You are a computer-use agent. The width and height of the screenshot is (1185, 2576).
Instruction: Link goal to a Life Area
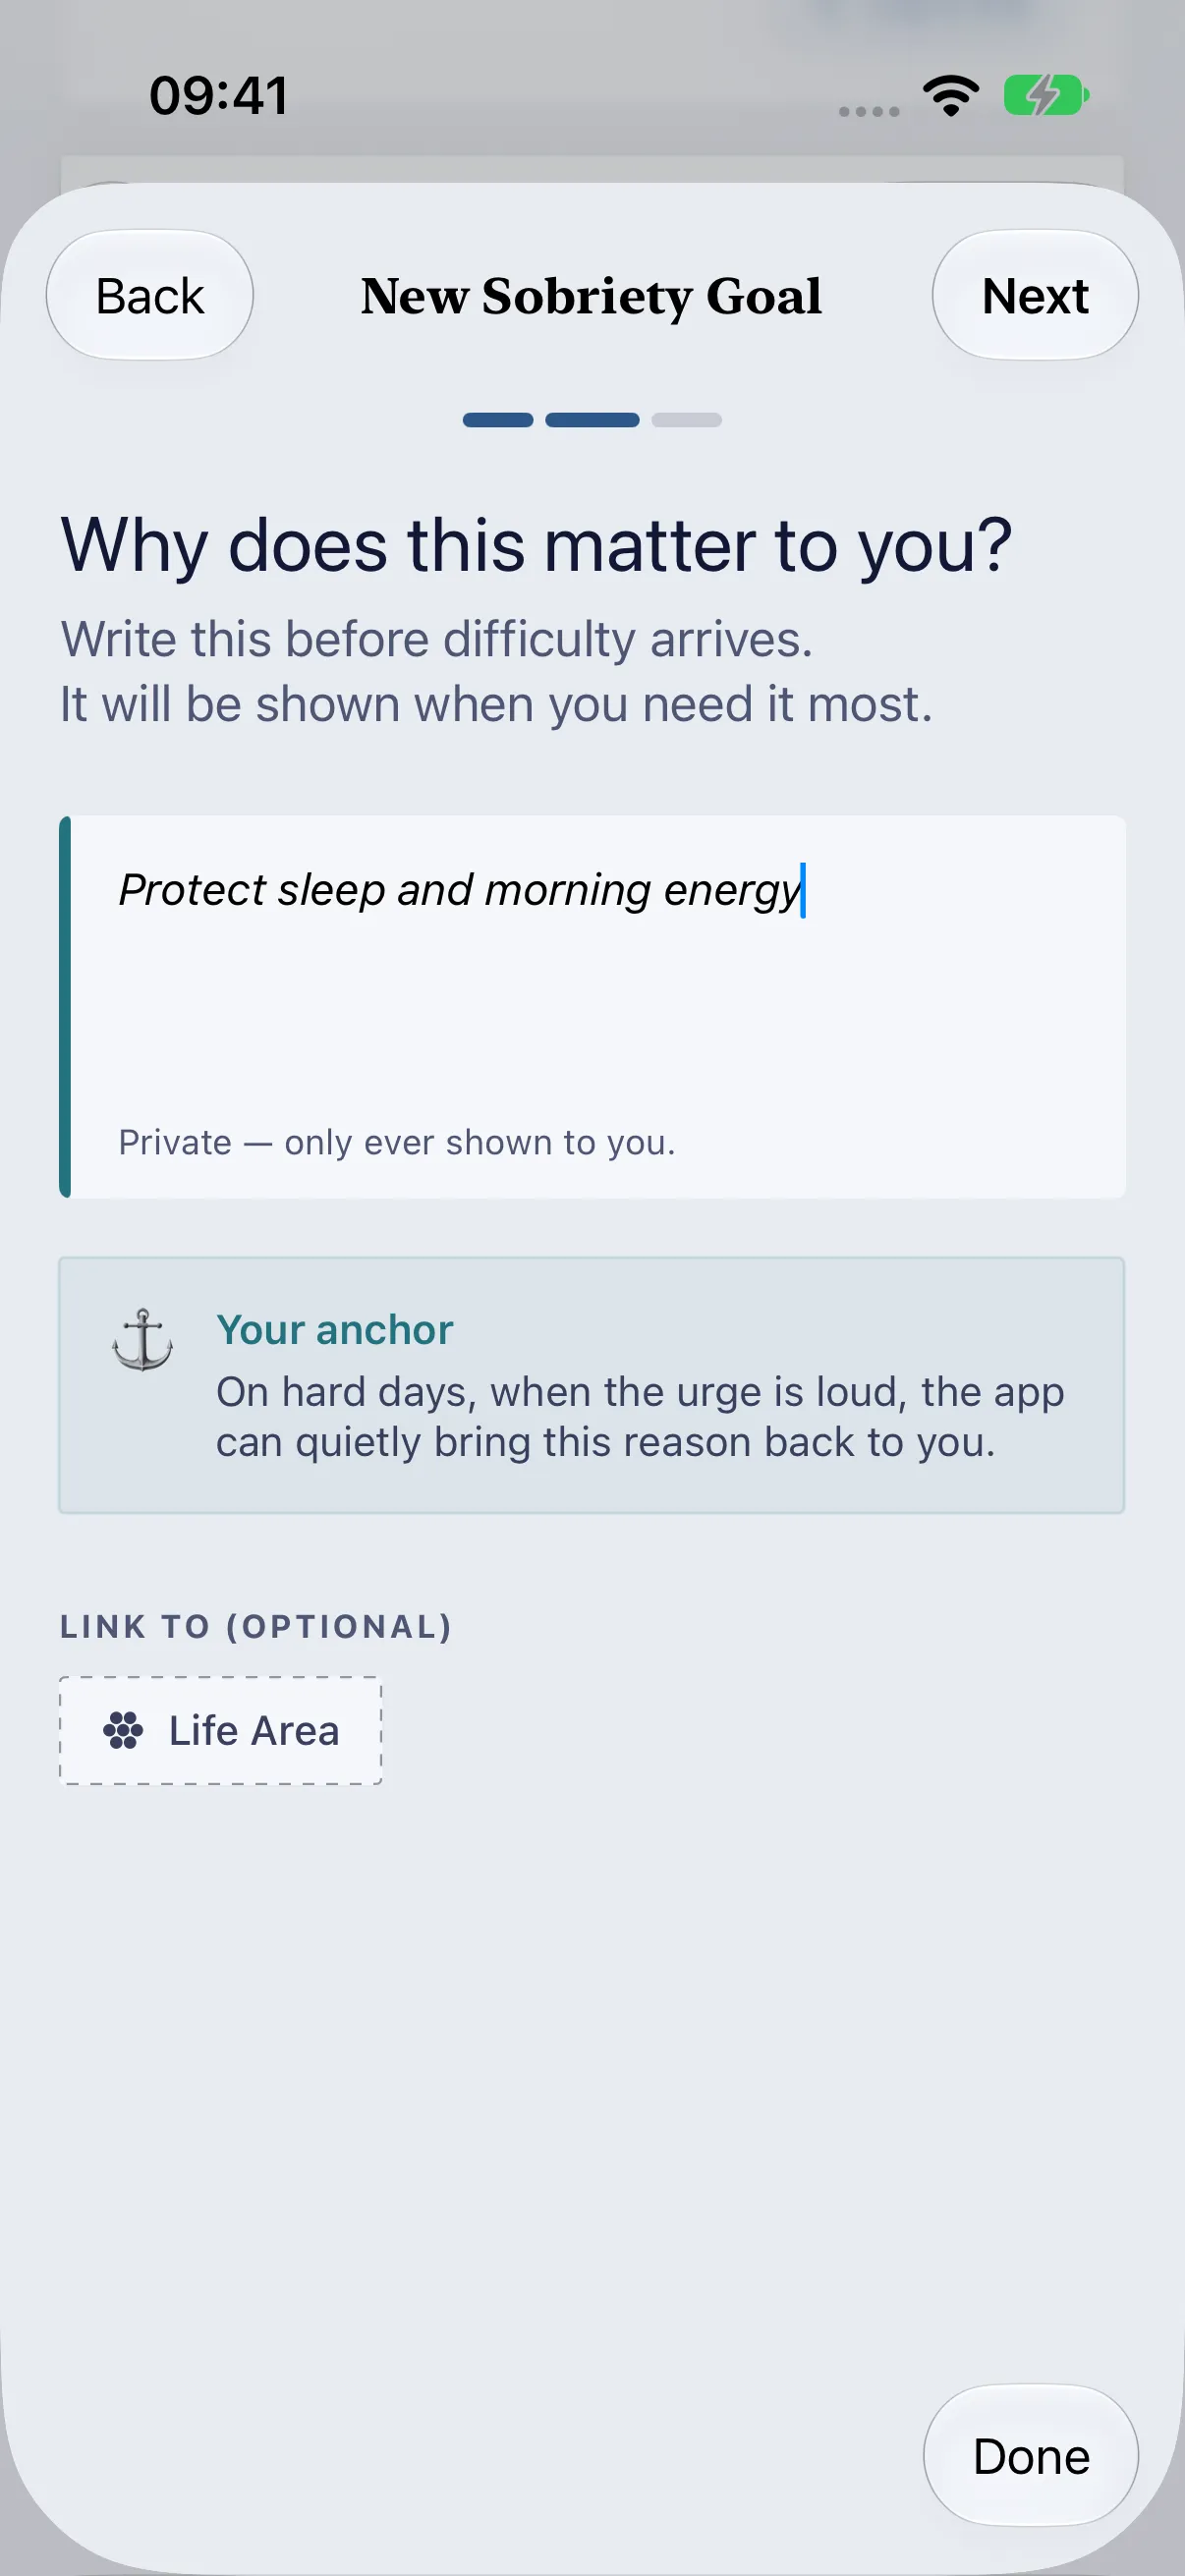tap(221, 1730)
